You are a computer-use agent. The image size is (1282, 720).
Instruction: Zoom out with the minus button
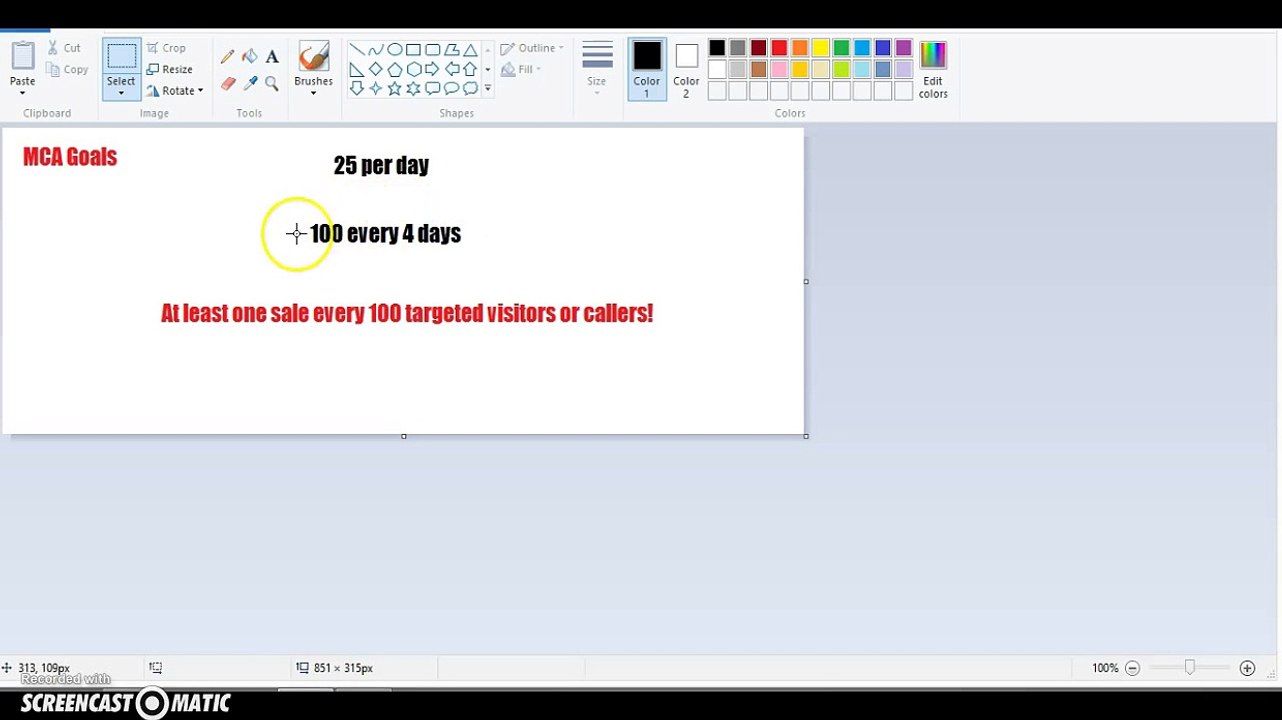pyautogui.click(x=1132, y=668)
